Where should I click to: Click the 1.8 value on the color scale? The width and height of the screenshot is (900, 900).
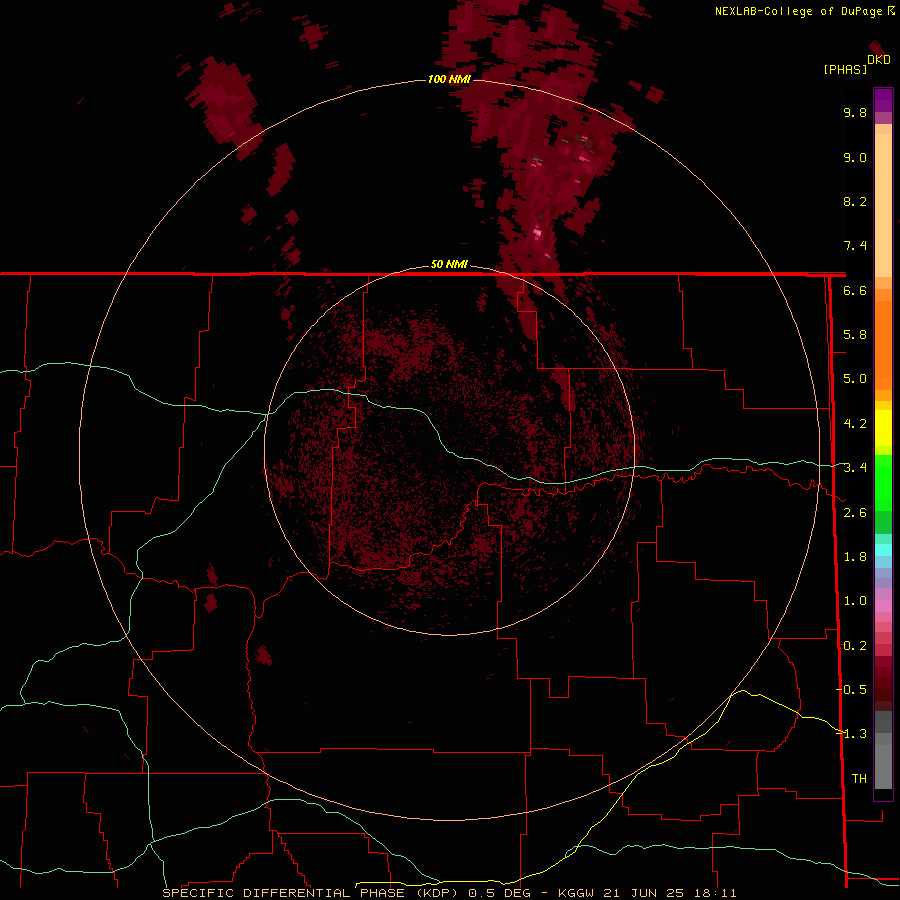point(855,557)
